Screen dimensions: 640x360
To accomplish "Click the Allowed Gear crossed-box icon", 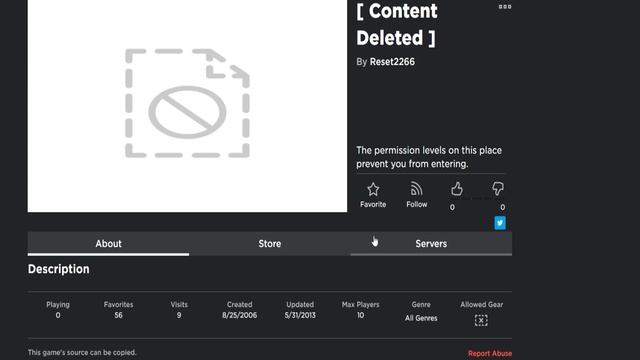I will point(481,320).
